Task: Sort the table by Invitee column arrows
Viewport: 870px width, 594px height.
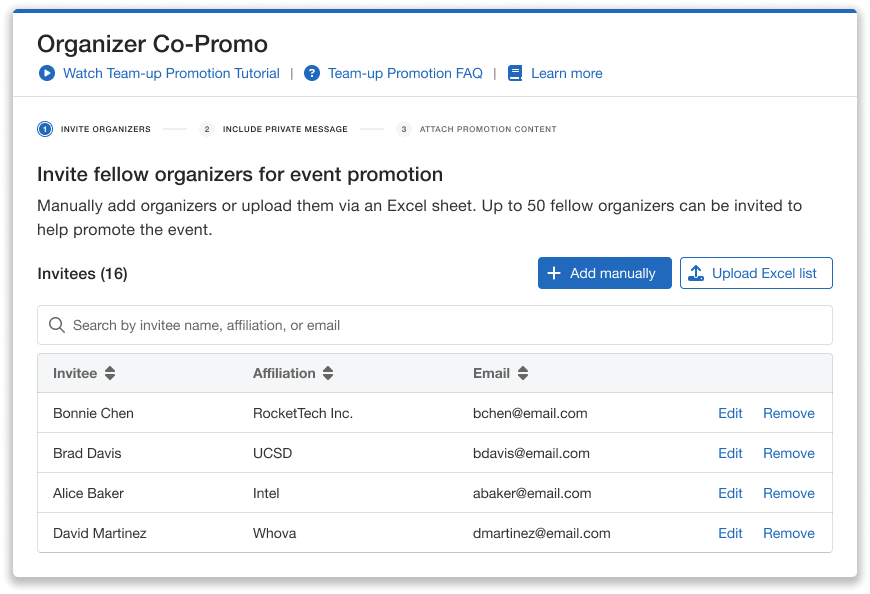Action: click(x=110, y=373)
